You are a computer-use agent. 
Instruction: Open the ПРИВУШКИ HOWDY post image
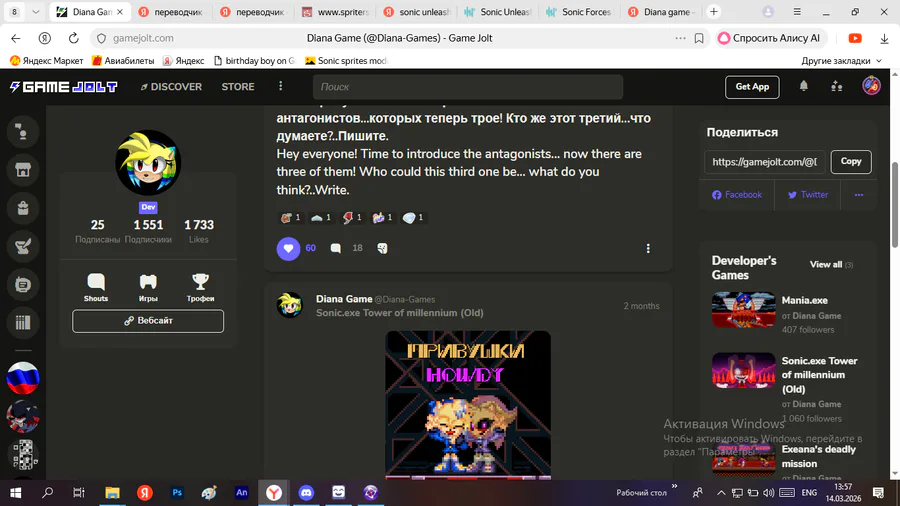click(x=468, y=404)
